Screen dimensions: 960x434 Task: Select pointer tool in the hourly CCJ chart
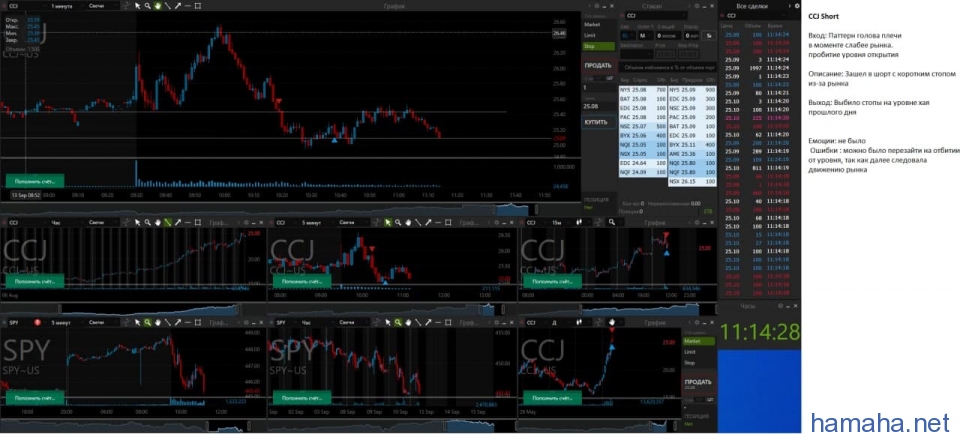click(x=137, y=222)
